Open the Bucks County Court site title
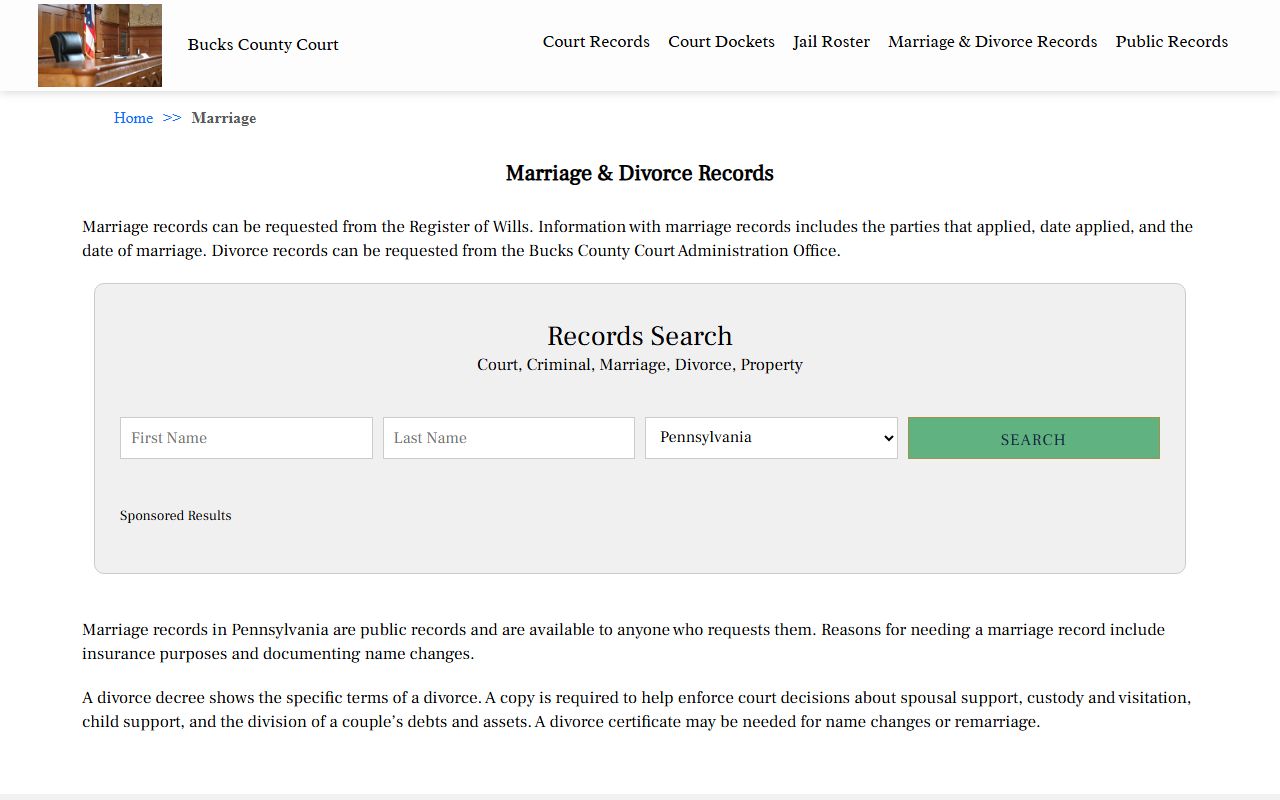Viewport: 1280px width, 800px height. click(x=263, y=45)
